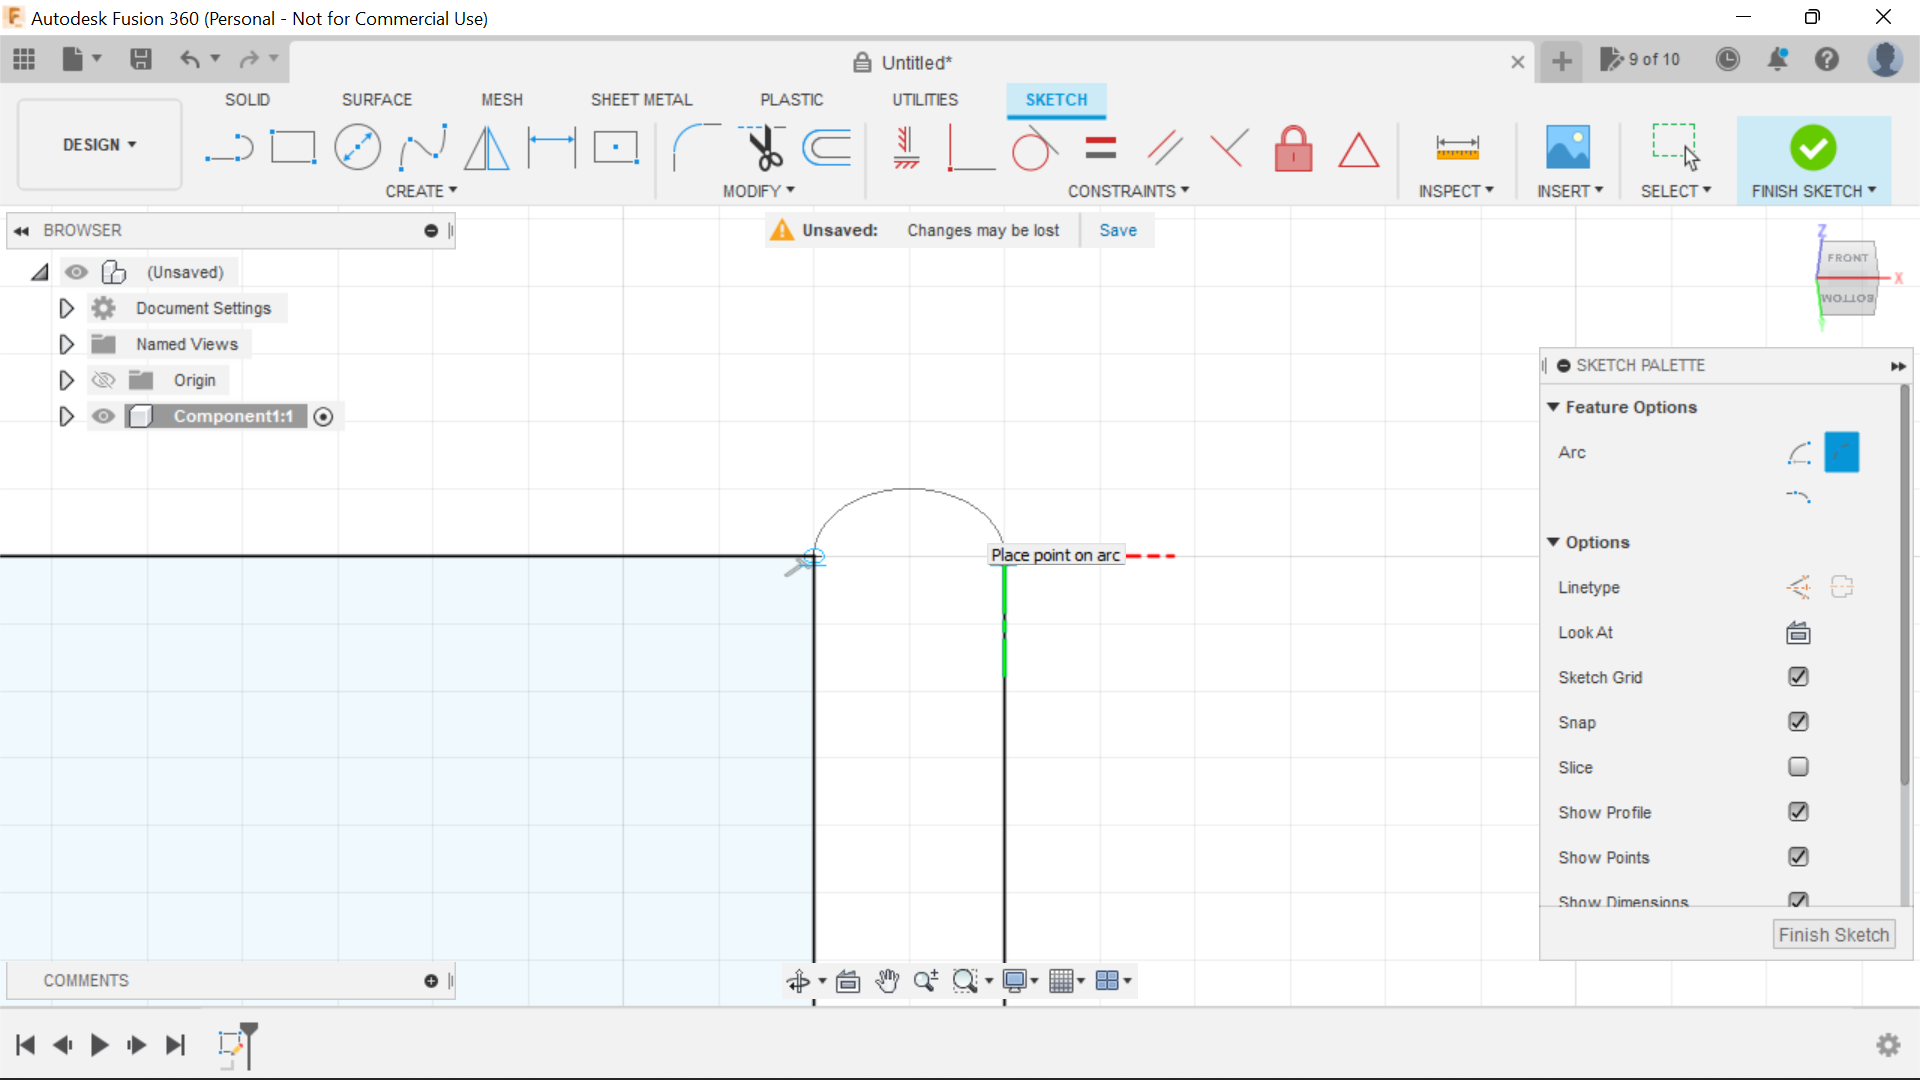
Task: Click the Select tool icon
Action: click(1675, 148)
